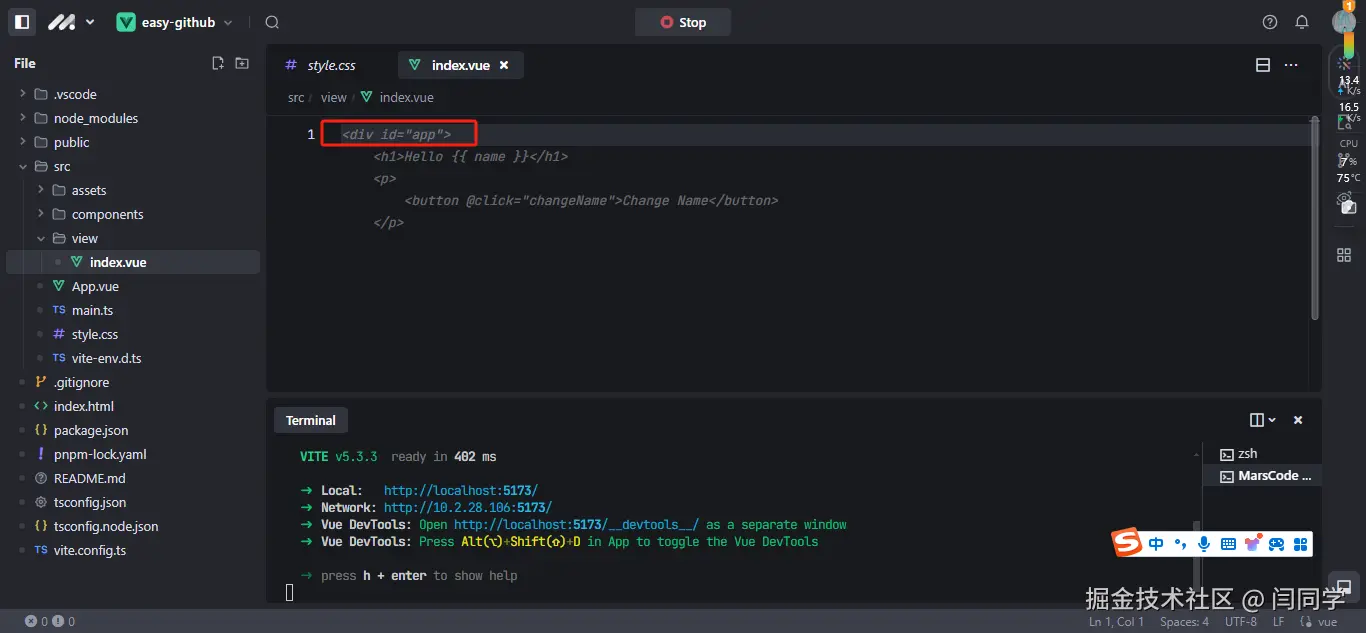Change the UTF-8 file encoding

click(1241, 621)
